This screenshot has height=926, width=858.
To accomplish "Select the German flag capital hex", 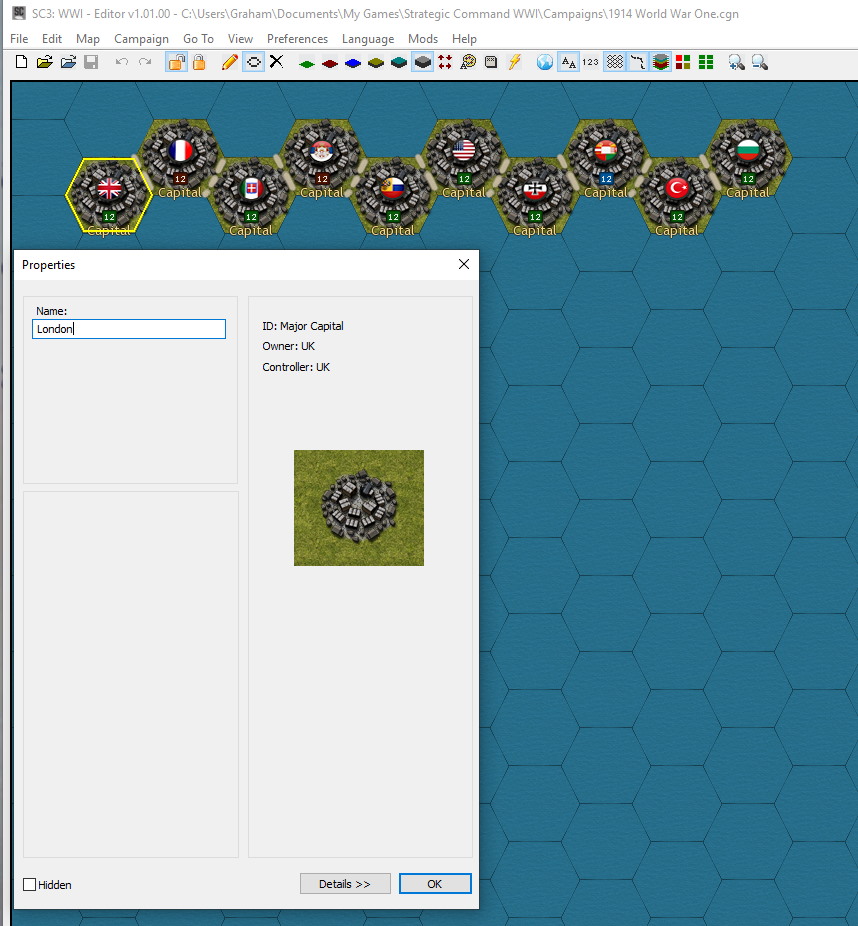I will (535, 195).
